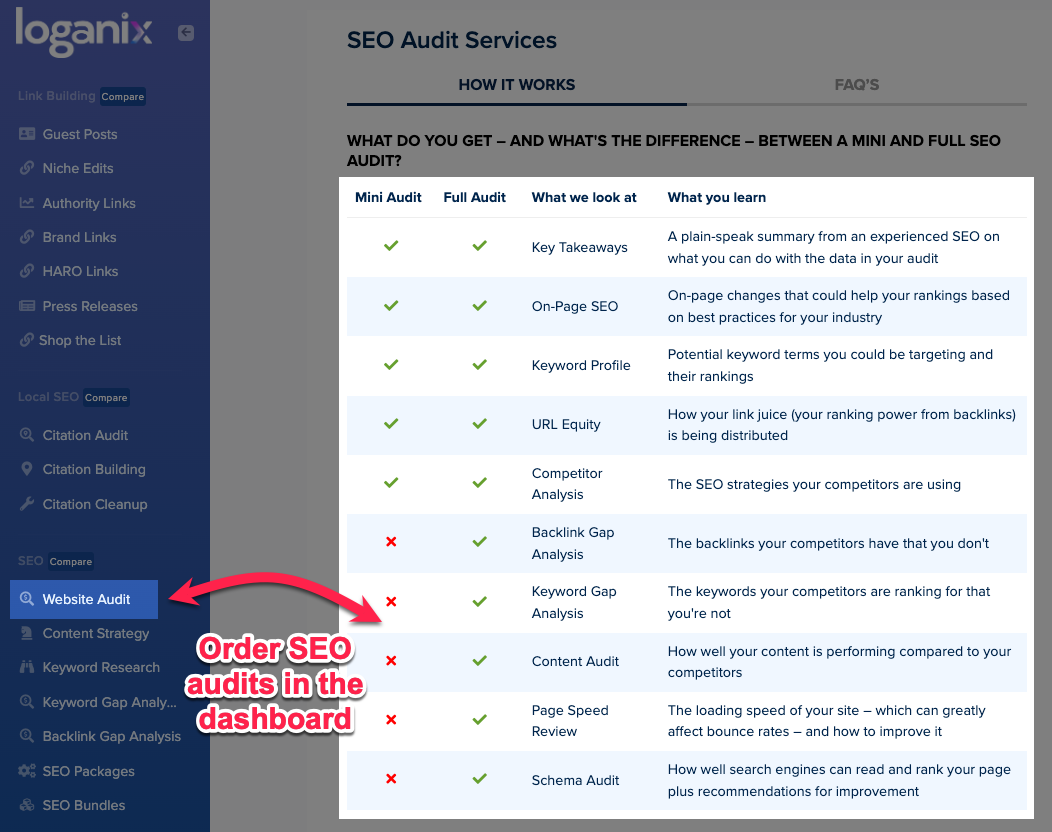Click Mini Audit checkmark for Key Takeaways

tap(391, 246)
